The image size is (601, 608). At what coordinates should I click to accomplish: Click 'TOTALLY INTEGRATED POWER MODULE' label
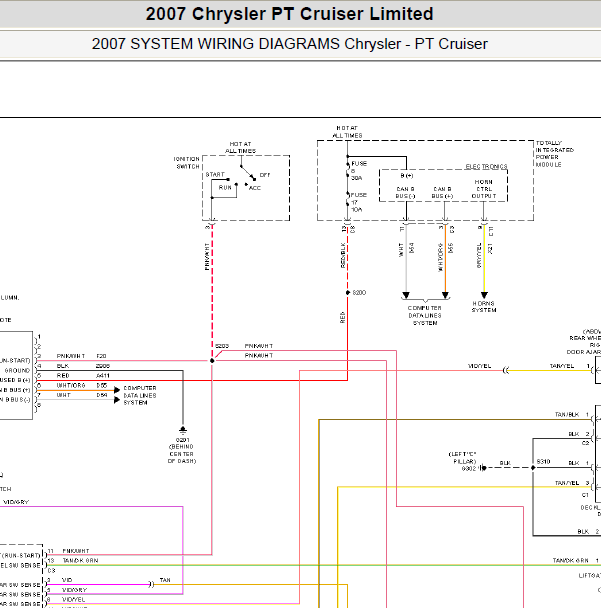tap(554, 154)
